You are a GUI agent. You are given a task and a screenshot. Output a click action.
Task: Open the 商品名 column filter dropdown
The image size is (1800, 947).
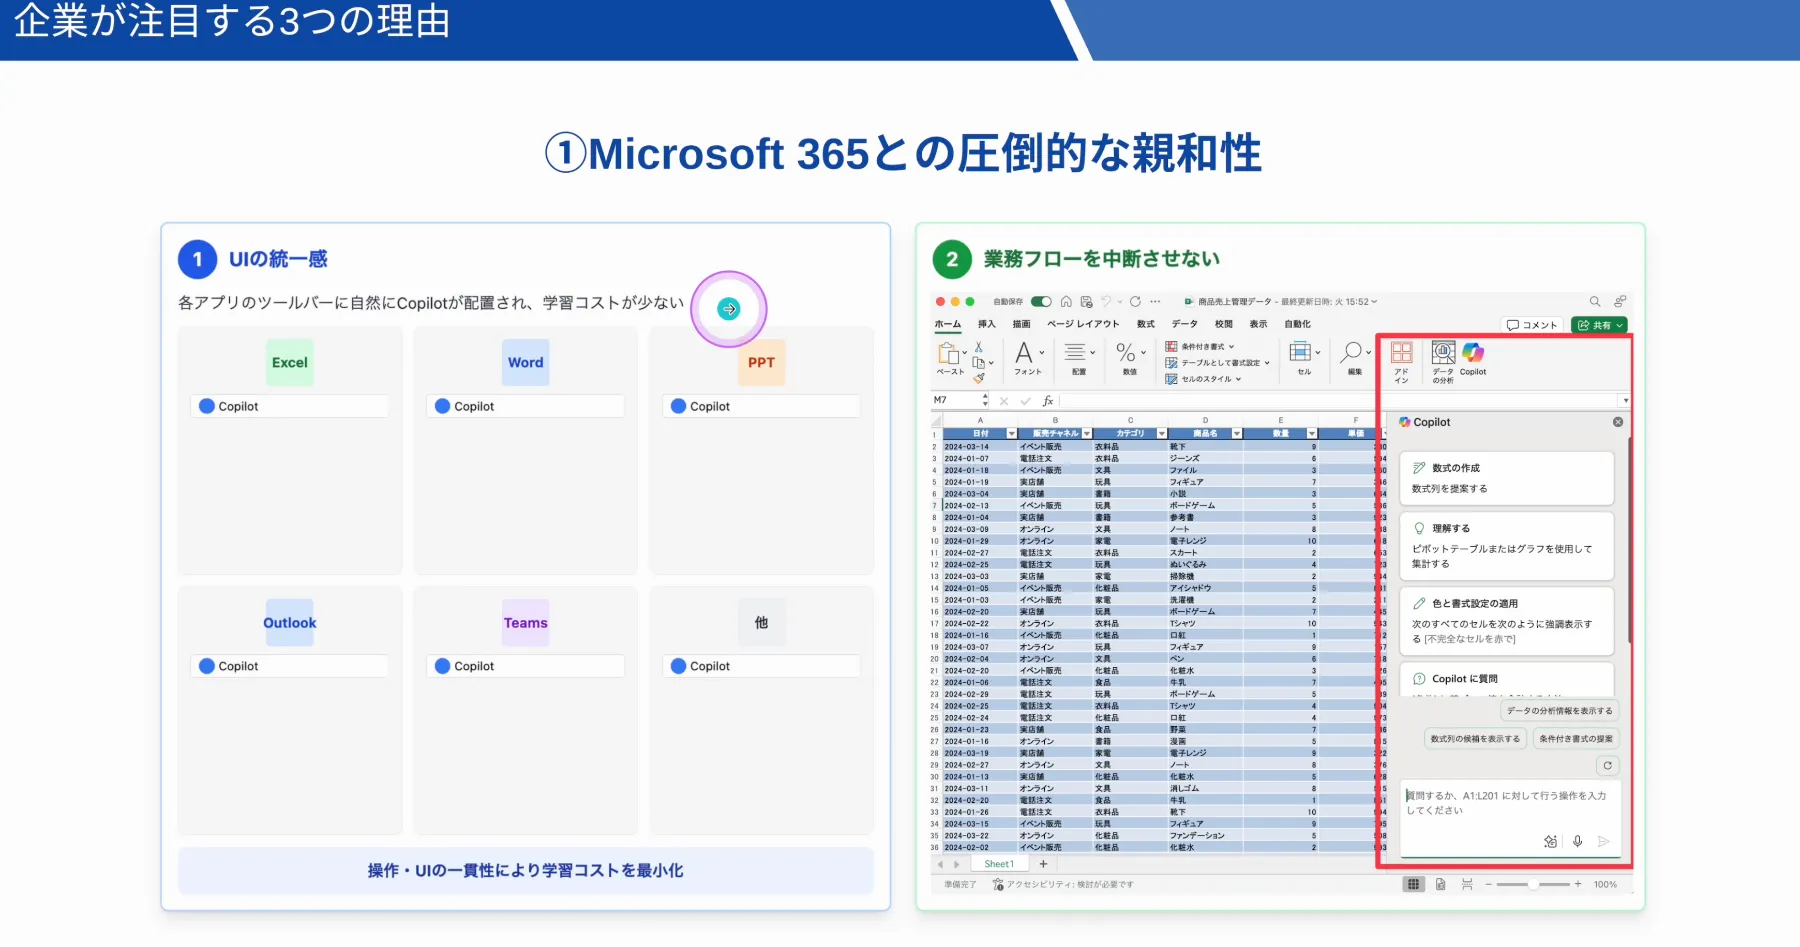point(1237,433)
